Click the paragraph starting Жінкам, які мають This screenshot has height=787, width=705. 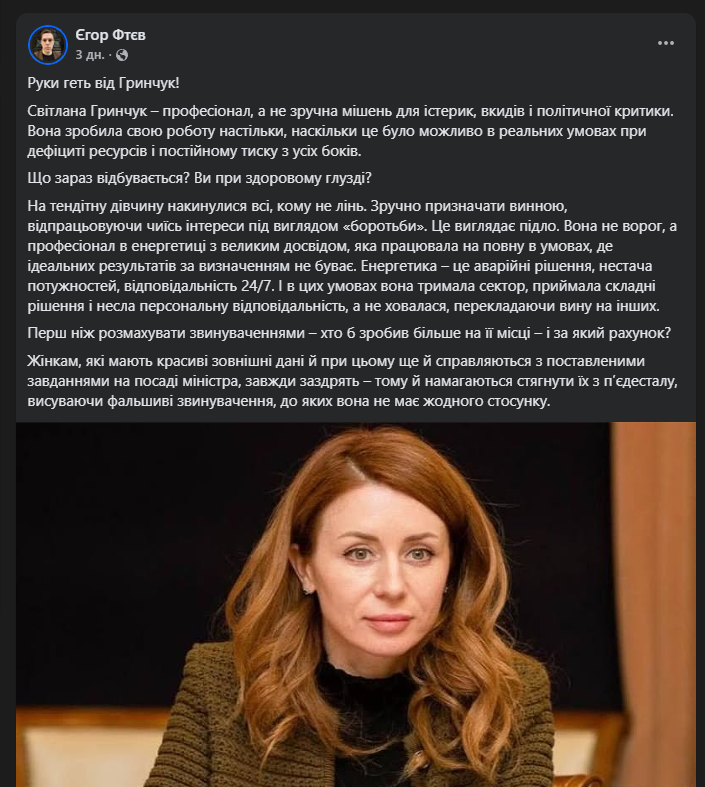pyautogui.click(x=353, y=381)
